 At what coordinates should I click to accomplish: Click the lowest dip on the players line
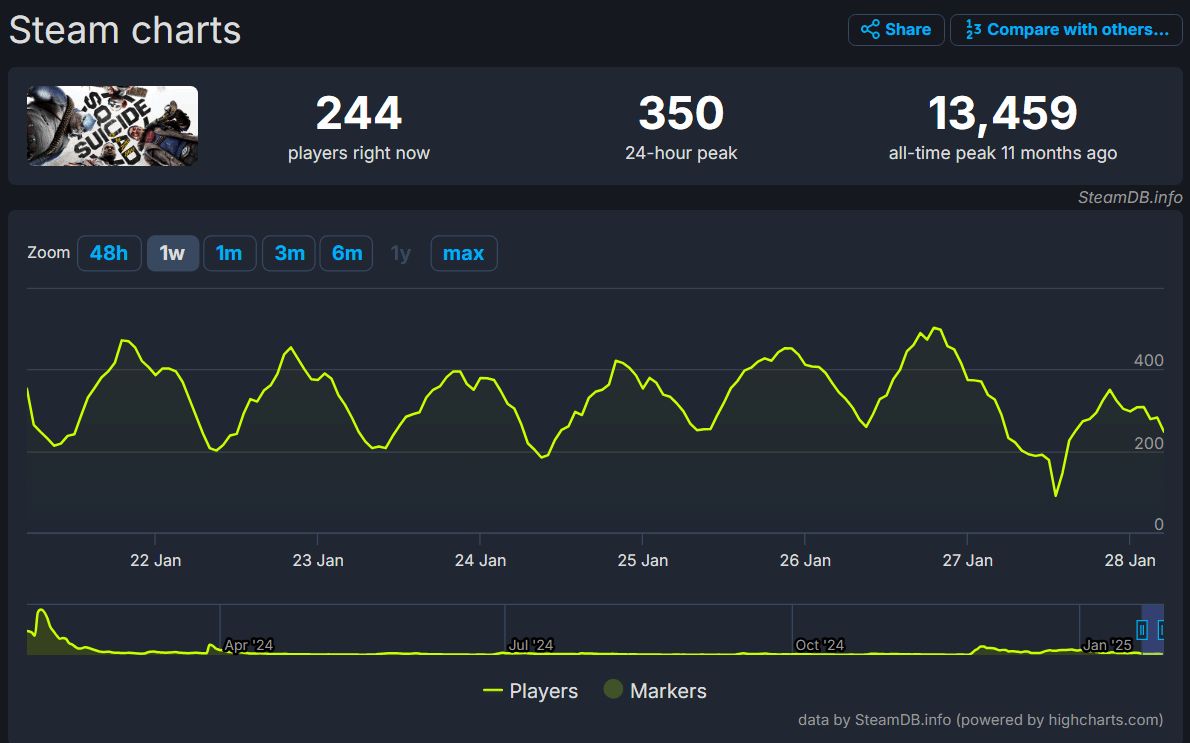pos(1055,495)
